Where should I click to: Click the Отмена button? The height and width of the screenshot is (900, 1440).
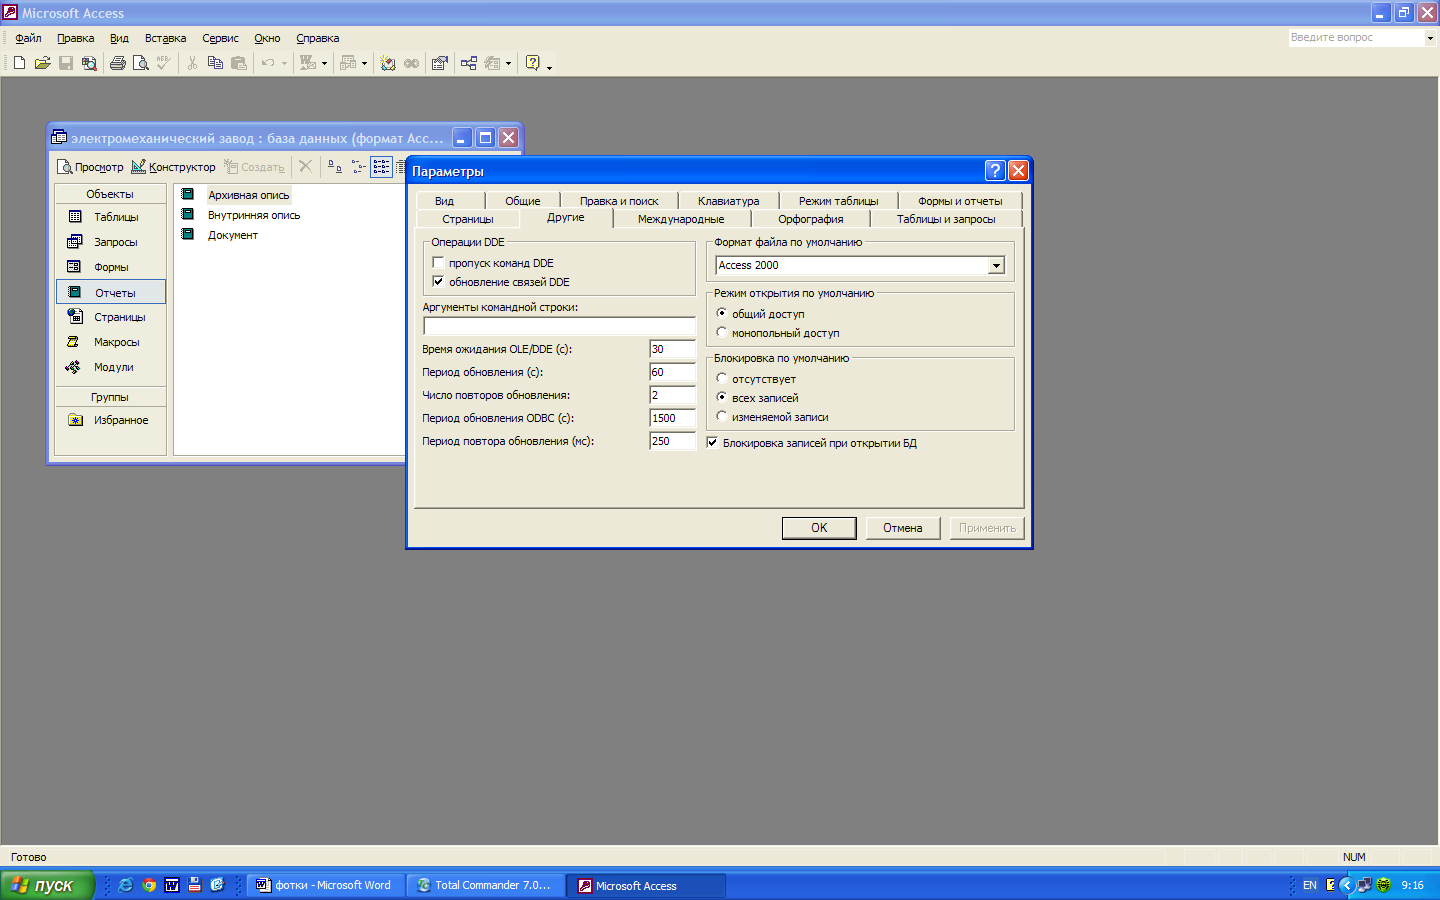coord(902,528)
